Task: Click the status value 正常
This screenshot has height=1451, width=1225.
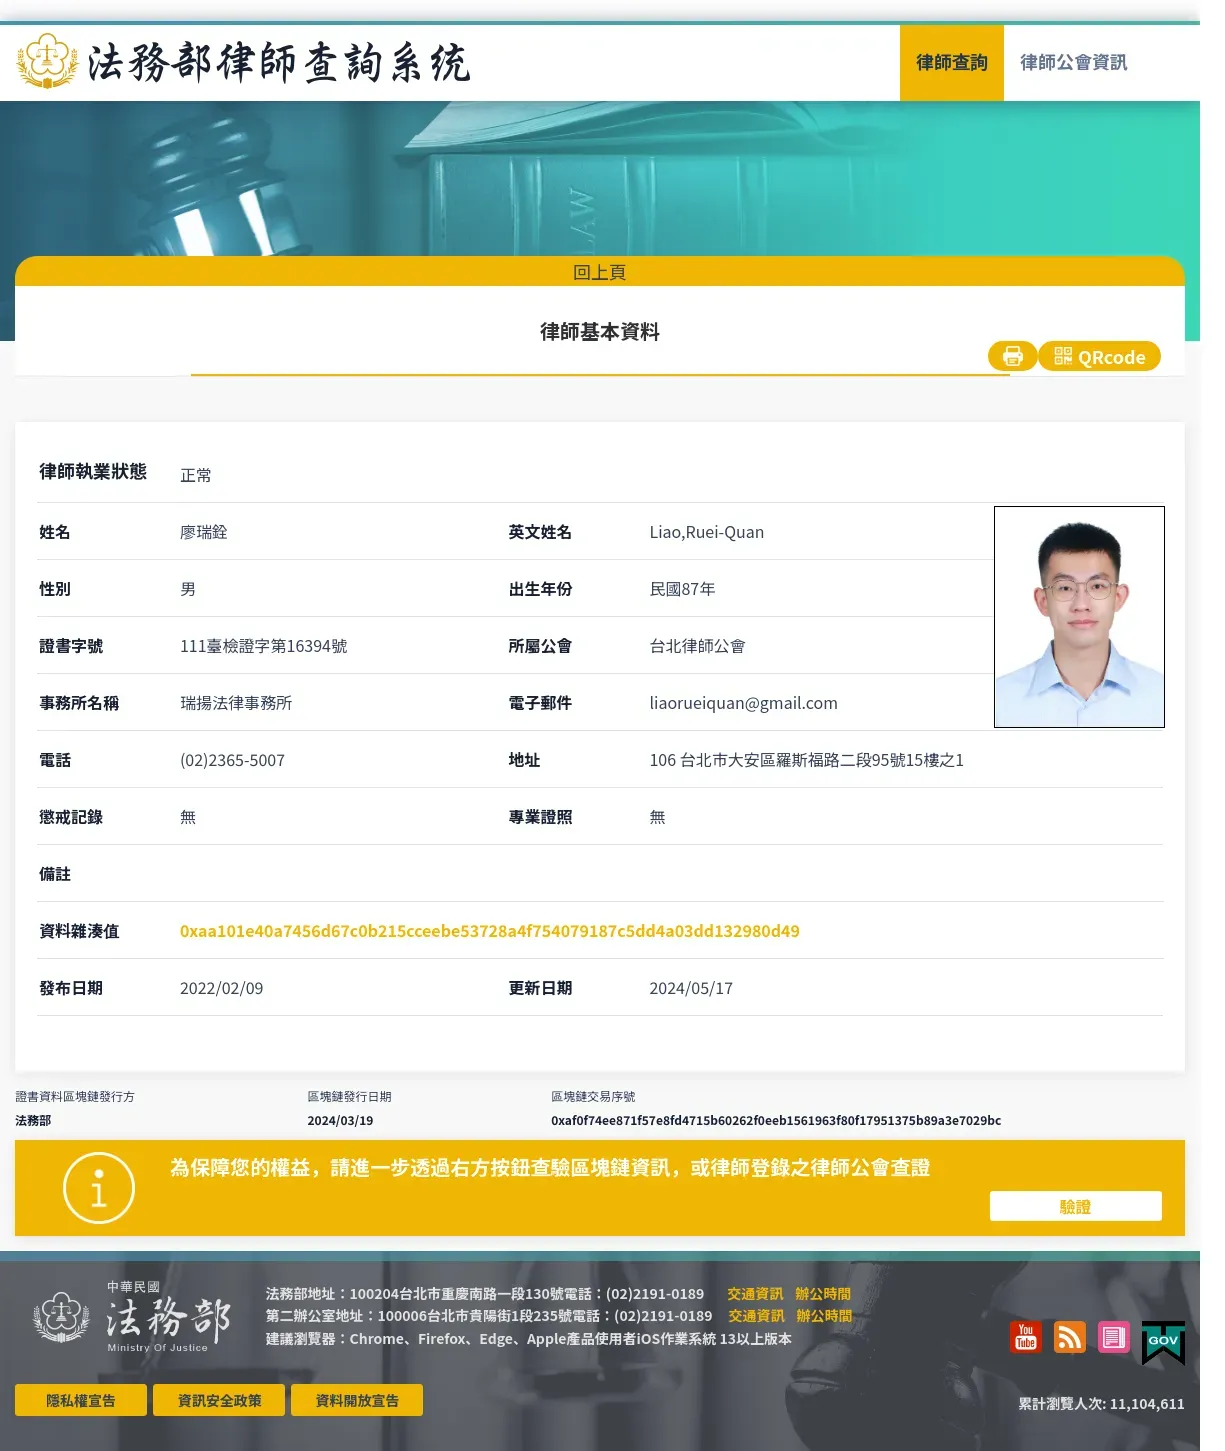Action: [196, 475]
